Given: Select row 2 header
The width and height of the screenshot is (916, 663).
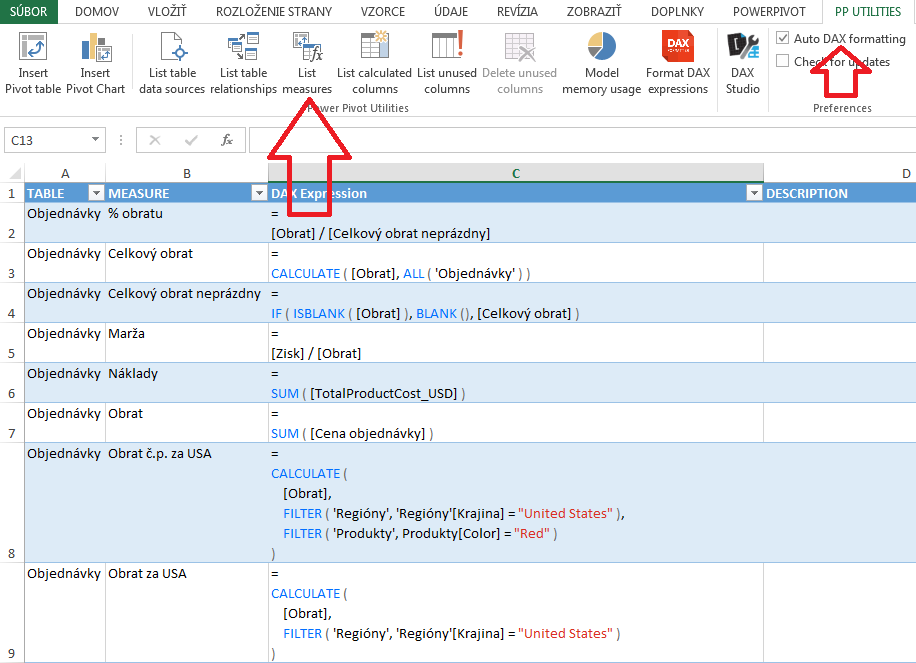Looking at the screenshot, I should (12, 223).
